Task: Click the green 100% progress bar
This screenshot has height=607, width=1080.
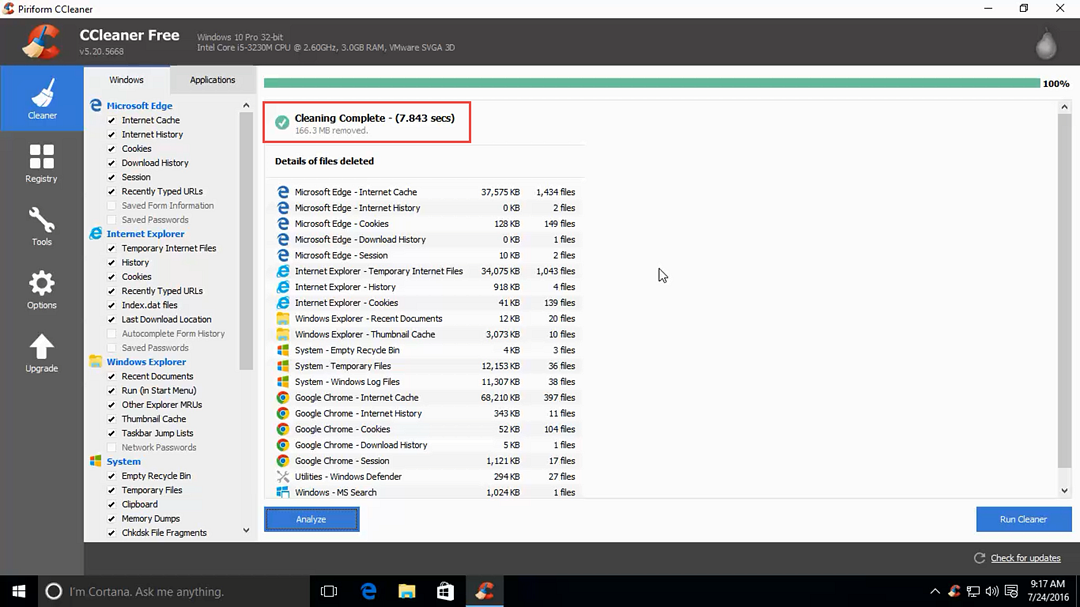Action: [x=652, y=83]
